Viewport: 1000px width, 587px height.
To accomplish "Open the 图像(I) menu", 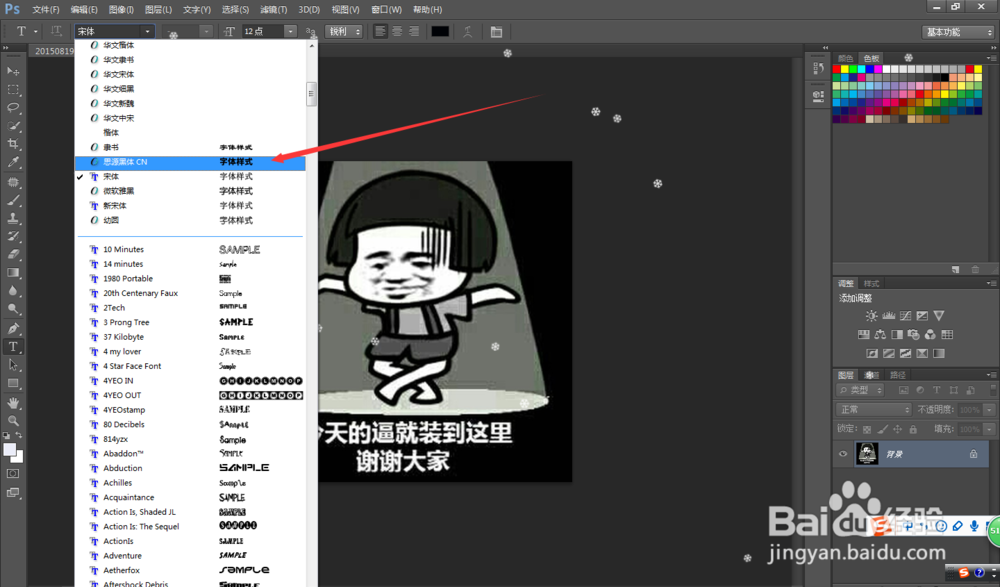I will pyautogui.click(x=121, y=10).
